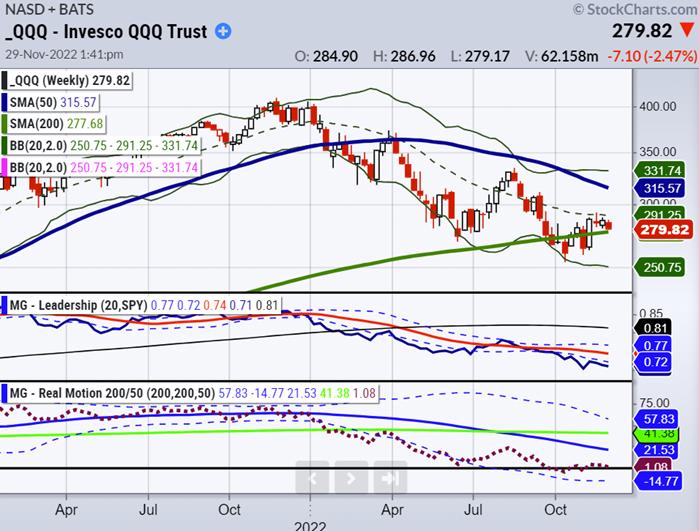The image size is (699, 531).
Task: Click the low value 279.17
Action: pyautogui.click(x=487, y=57)
